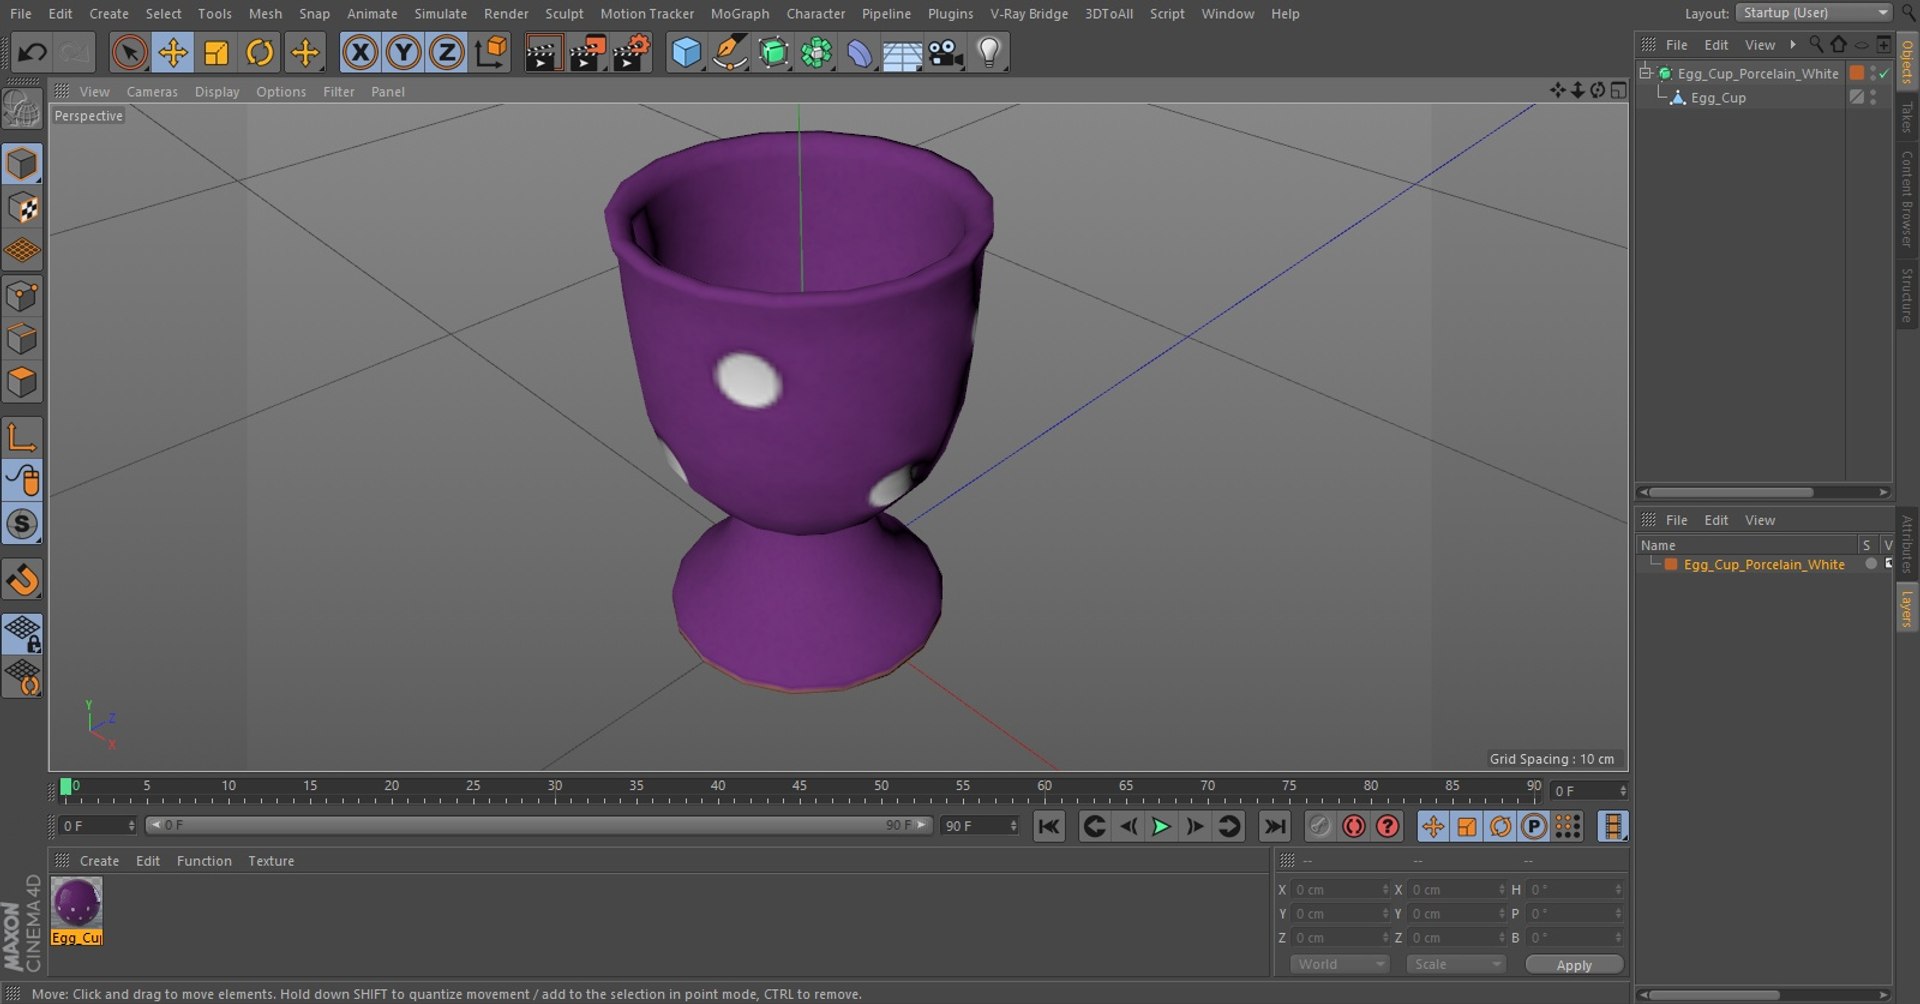The image size is (1920, 1004).
Task: Open the World coordinate dropdown
Action: [1339, 964]
